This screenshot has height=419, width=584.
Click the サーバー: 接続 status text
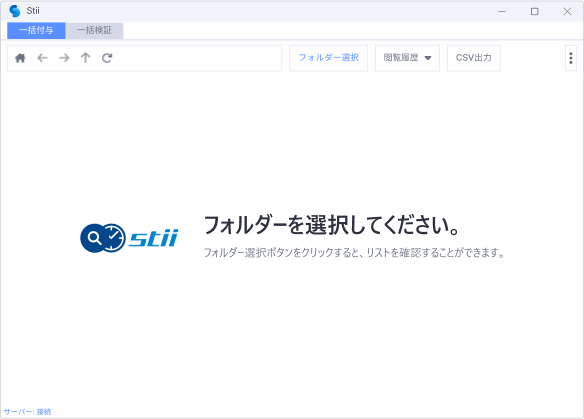tap(28, 412)
